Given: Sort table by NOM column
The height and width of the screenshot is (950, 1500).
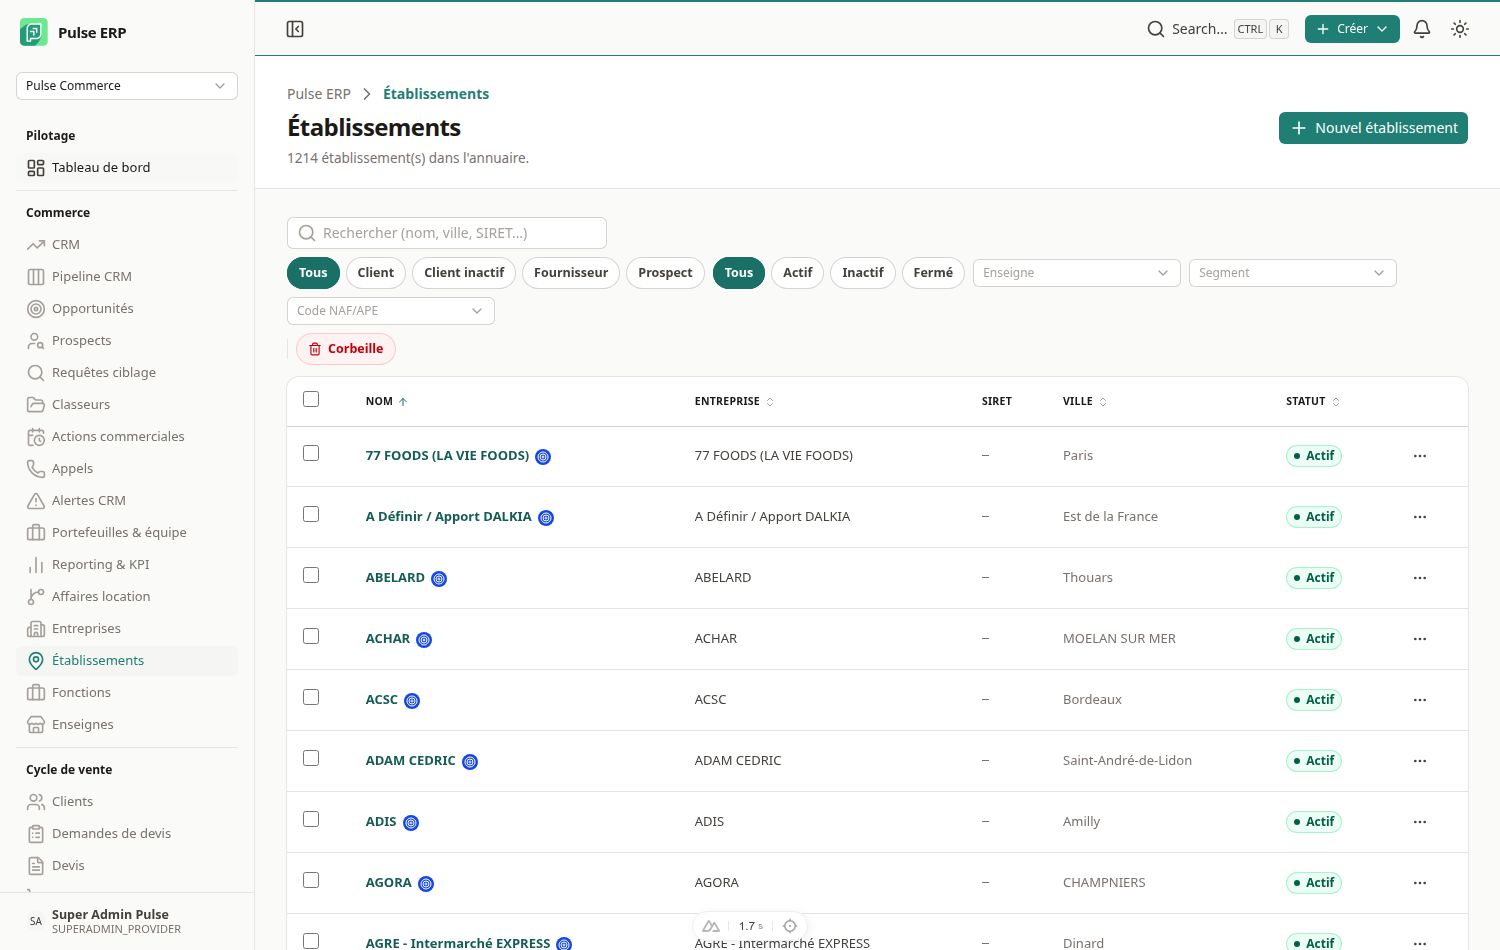Looking at the screenshot, I should tap(386, 401).
